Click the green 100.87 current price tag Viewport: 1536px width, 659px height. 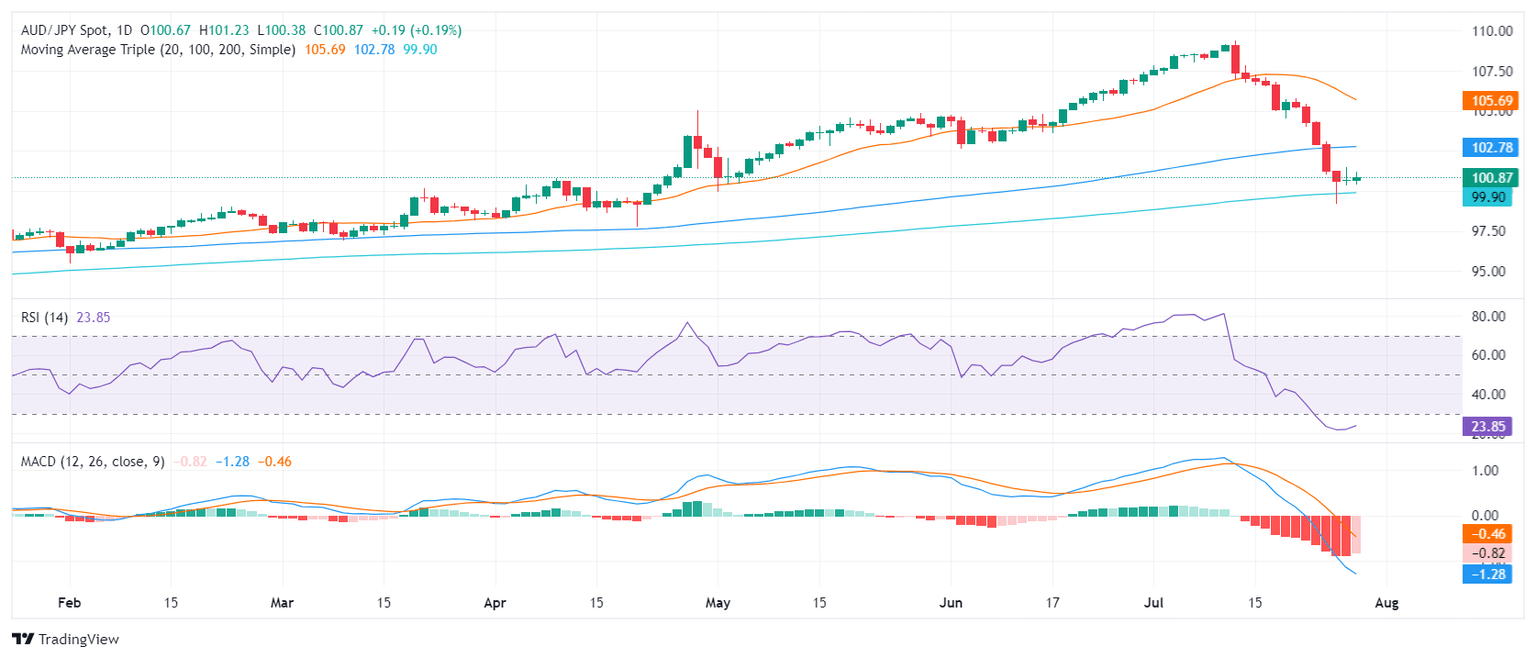tap(1489, 178)
